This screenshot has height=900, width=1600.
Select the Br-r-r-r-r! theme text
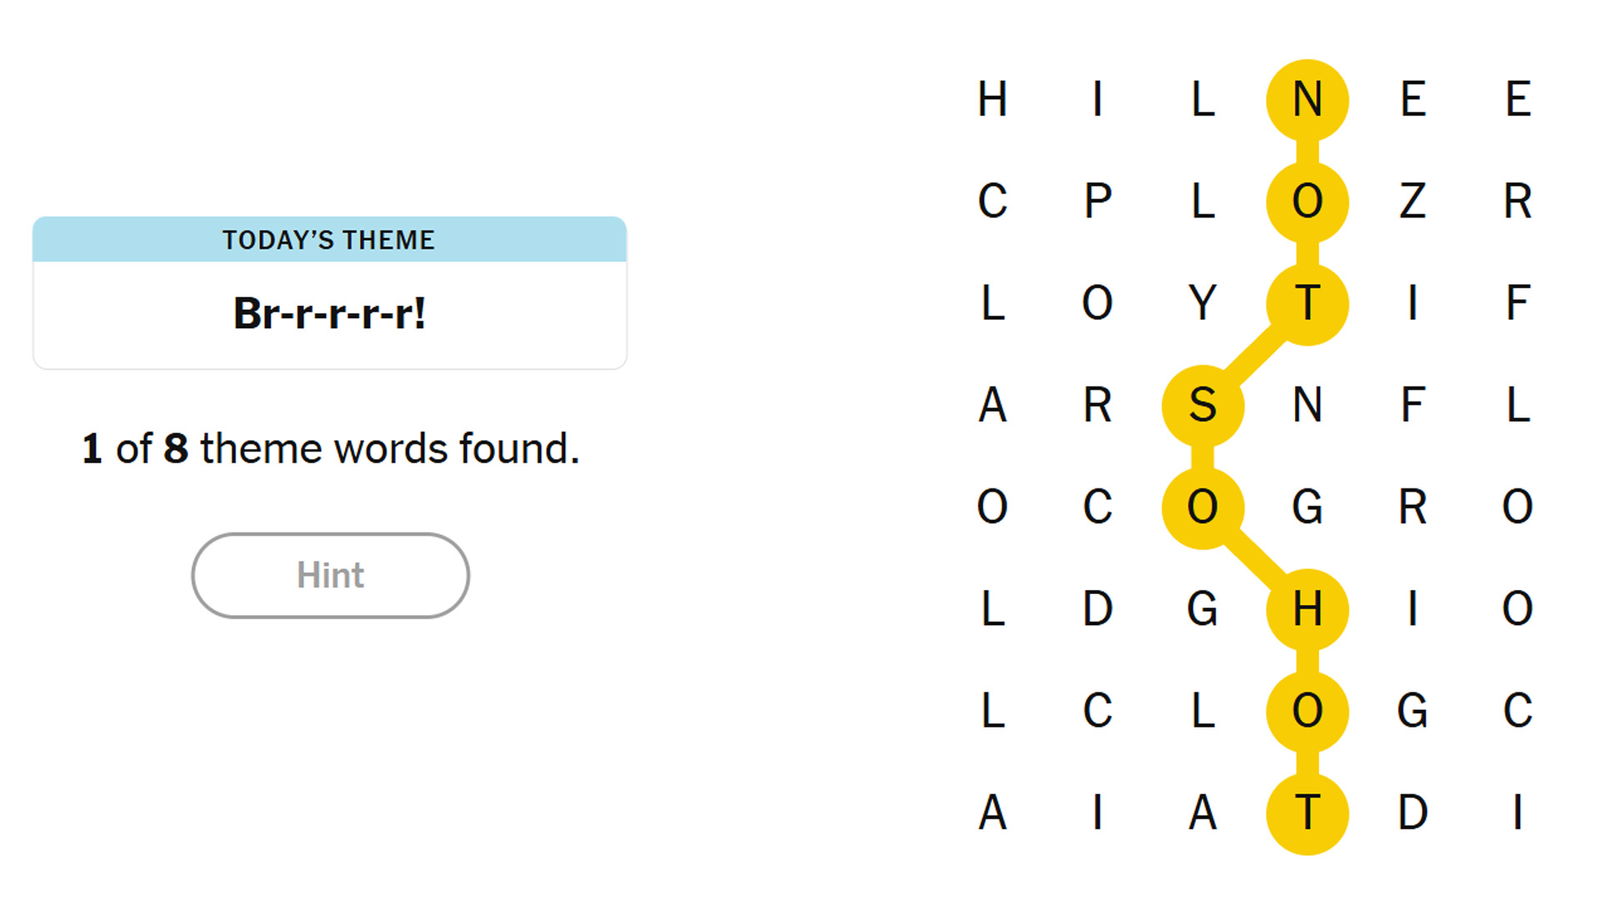click(329, 313)
